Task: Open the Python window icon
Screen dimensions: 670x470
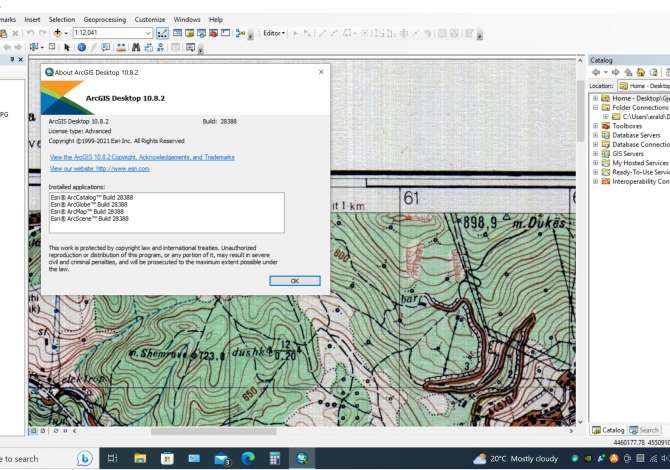Action: [225, 33]
